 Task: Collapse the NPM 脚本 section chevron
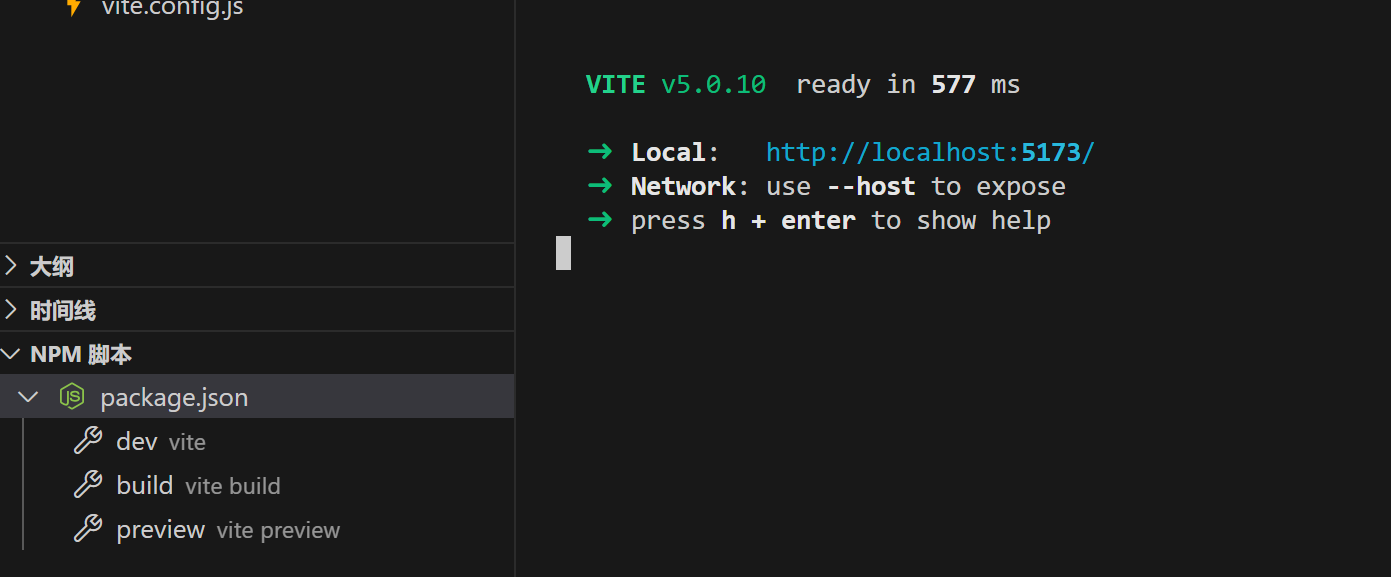coord(11,354)
